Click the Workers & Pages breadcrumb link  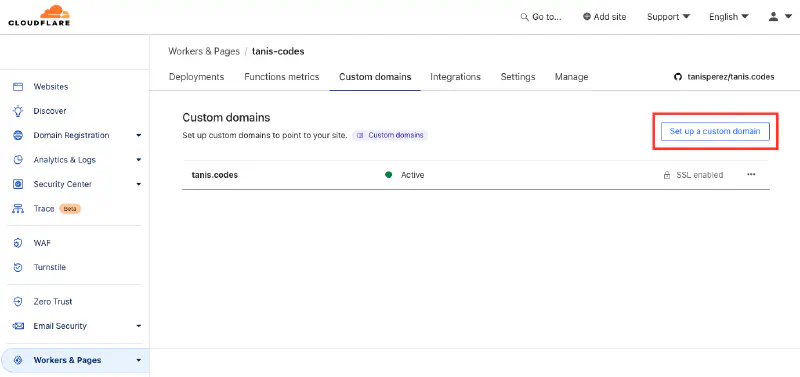[x=204, y=51]
